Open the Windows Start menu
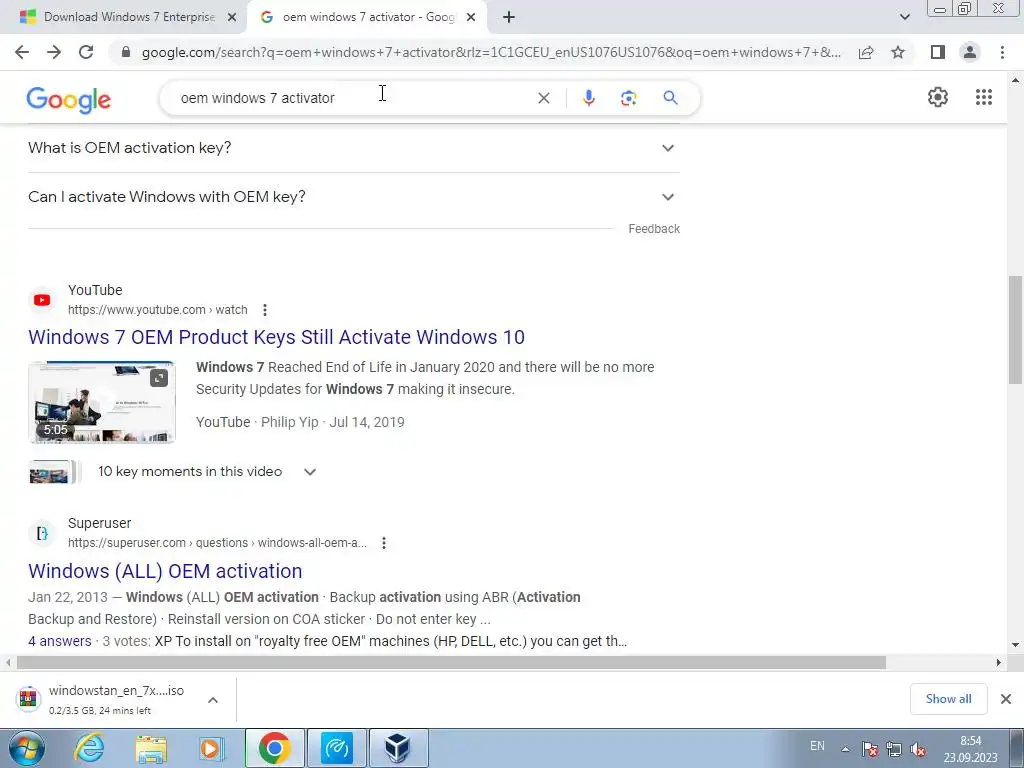Screen dimensions: 1024x768 click(x=26, y=748)
